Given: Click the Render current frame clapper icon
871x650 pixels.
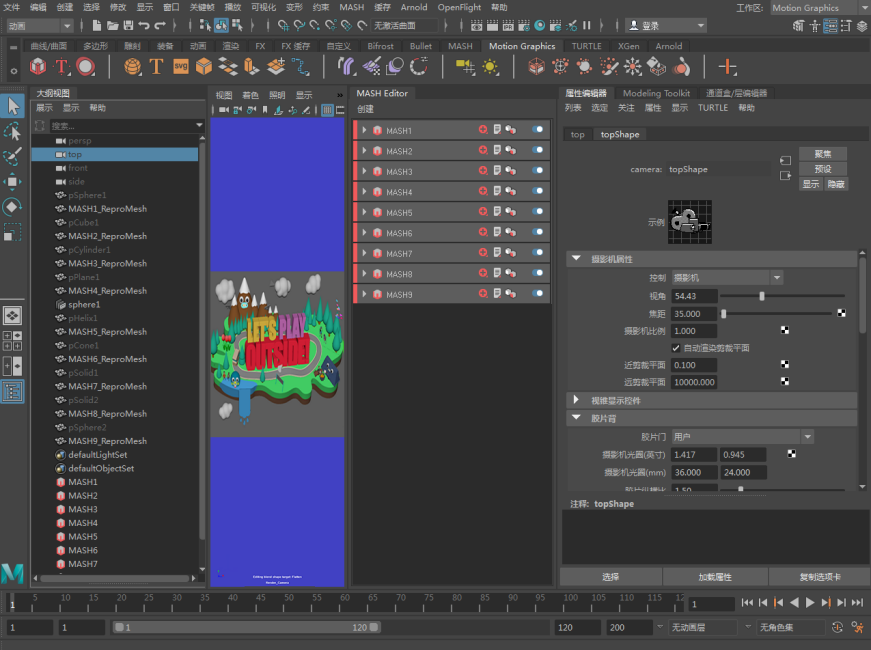Looking at the screenshot, I should pos(492,25).
